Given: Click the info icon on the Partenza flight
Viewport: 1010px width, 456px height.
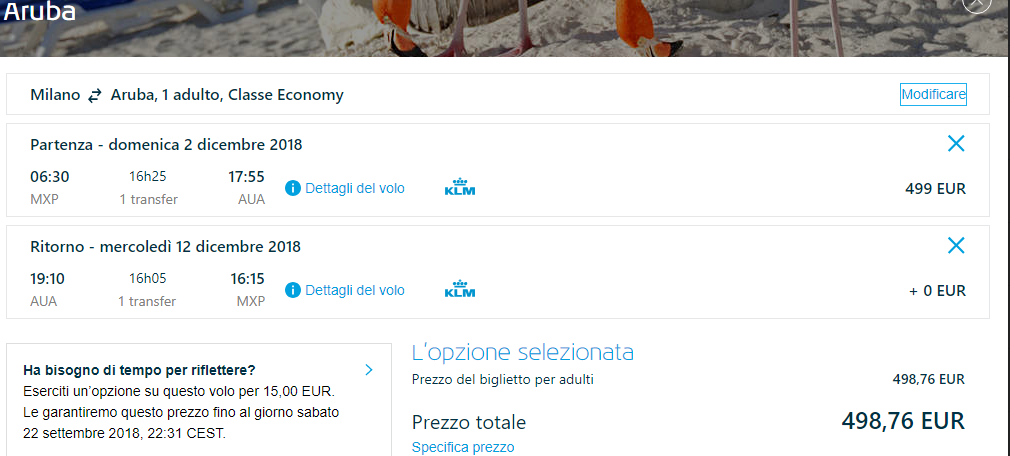Looking at the screenshot, I should pyautogui.click(x=292, y=189).
